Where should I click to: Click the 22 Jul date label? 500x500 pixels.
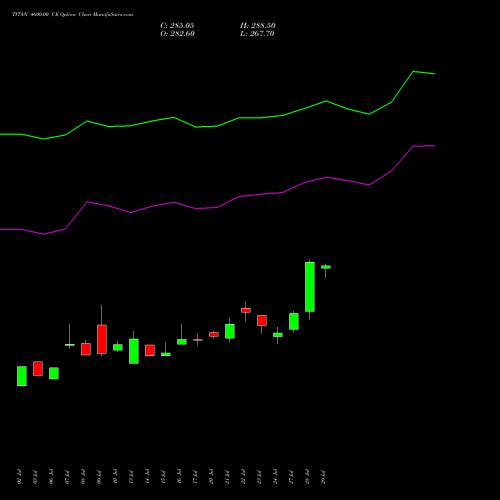pyautogui.click(x=243, y=477)
